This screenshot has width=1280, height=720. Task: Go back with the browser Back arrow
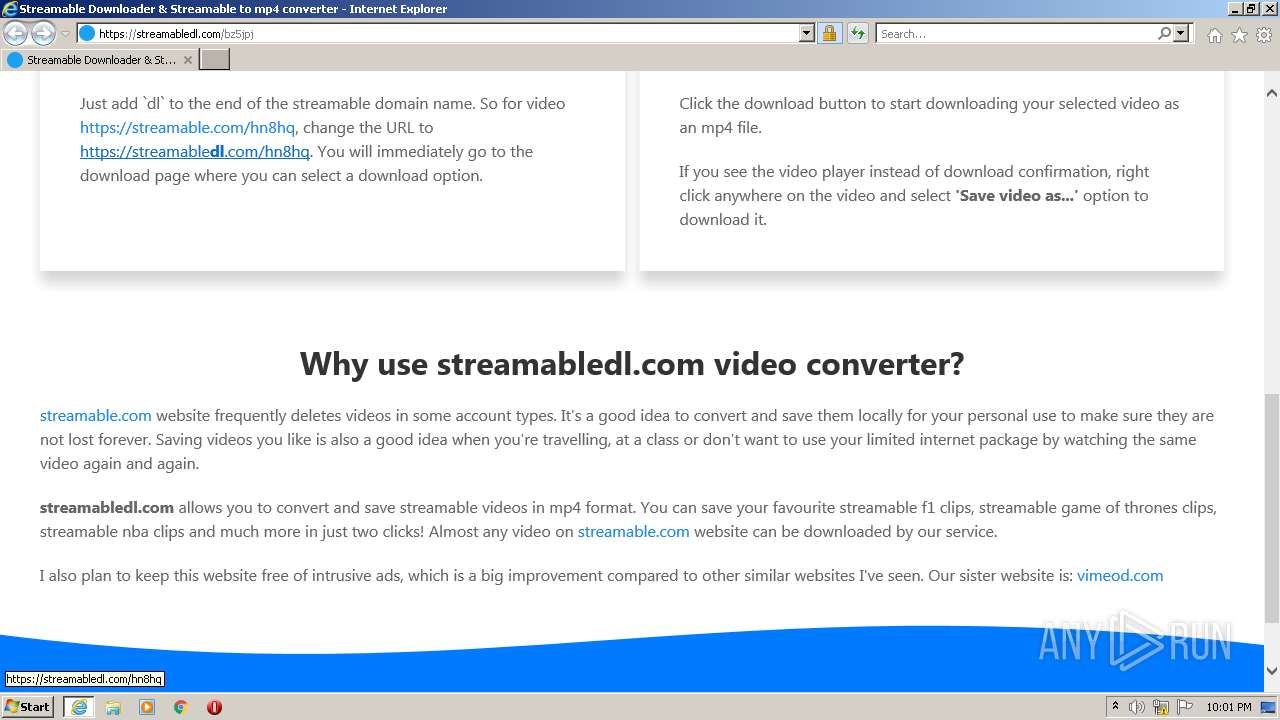[x=15, y=33]
